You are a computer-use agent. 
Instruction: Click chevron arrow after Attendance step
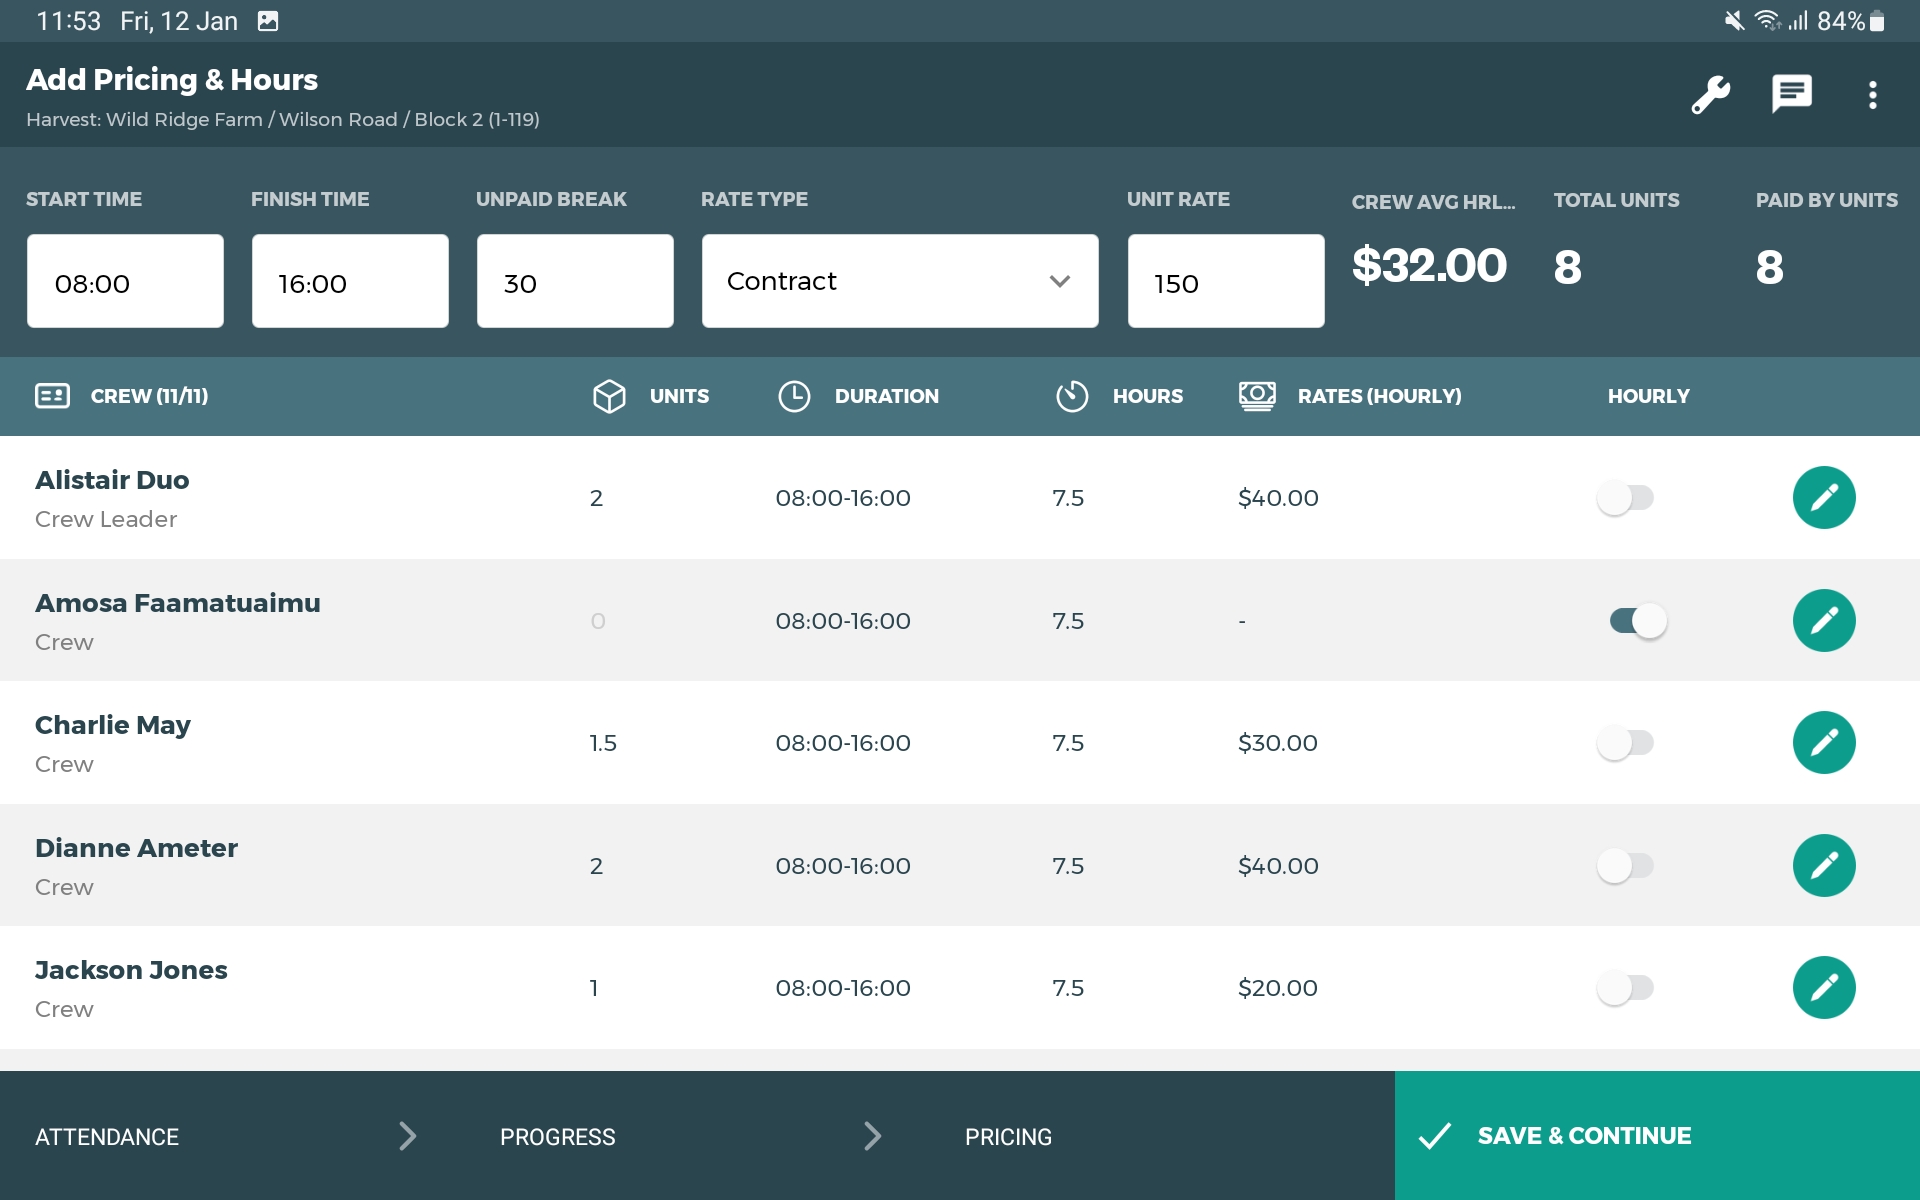[407, 1136]
